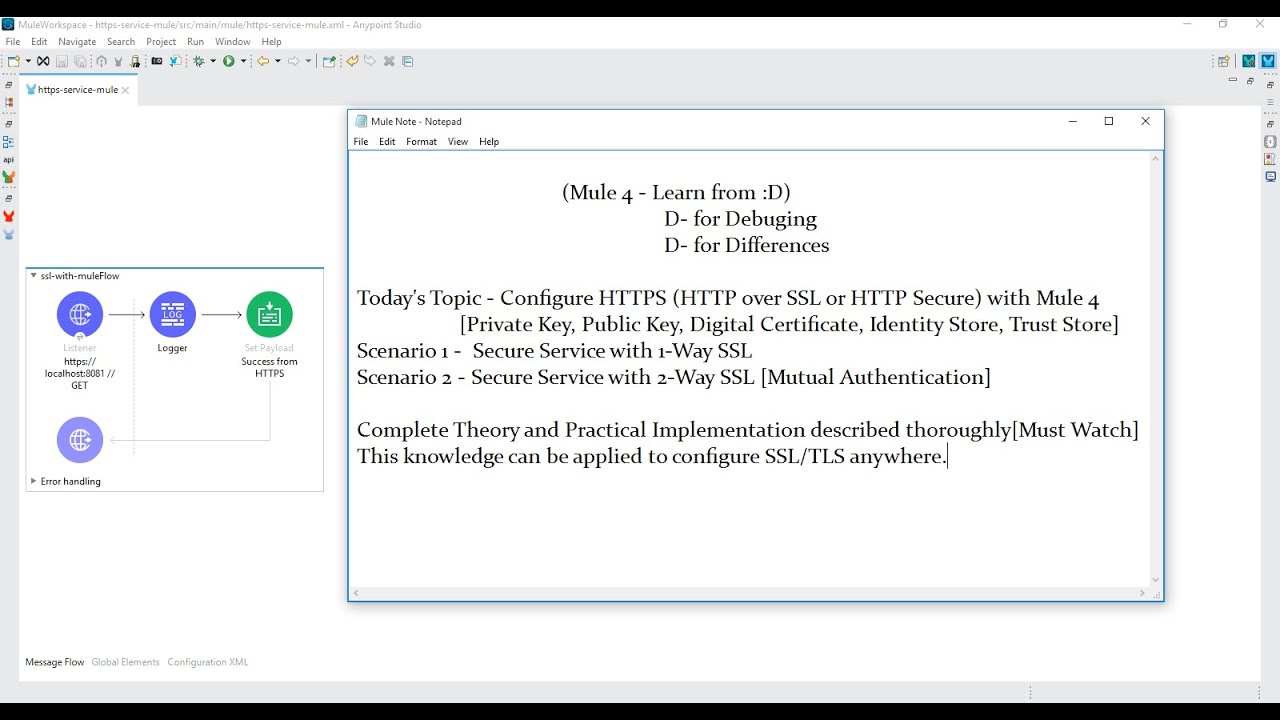Screen dimensions: 1280x720
Task: Open Notepad's View menu
Action: coord(457,142)
